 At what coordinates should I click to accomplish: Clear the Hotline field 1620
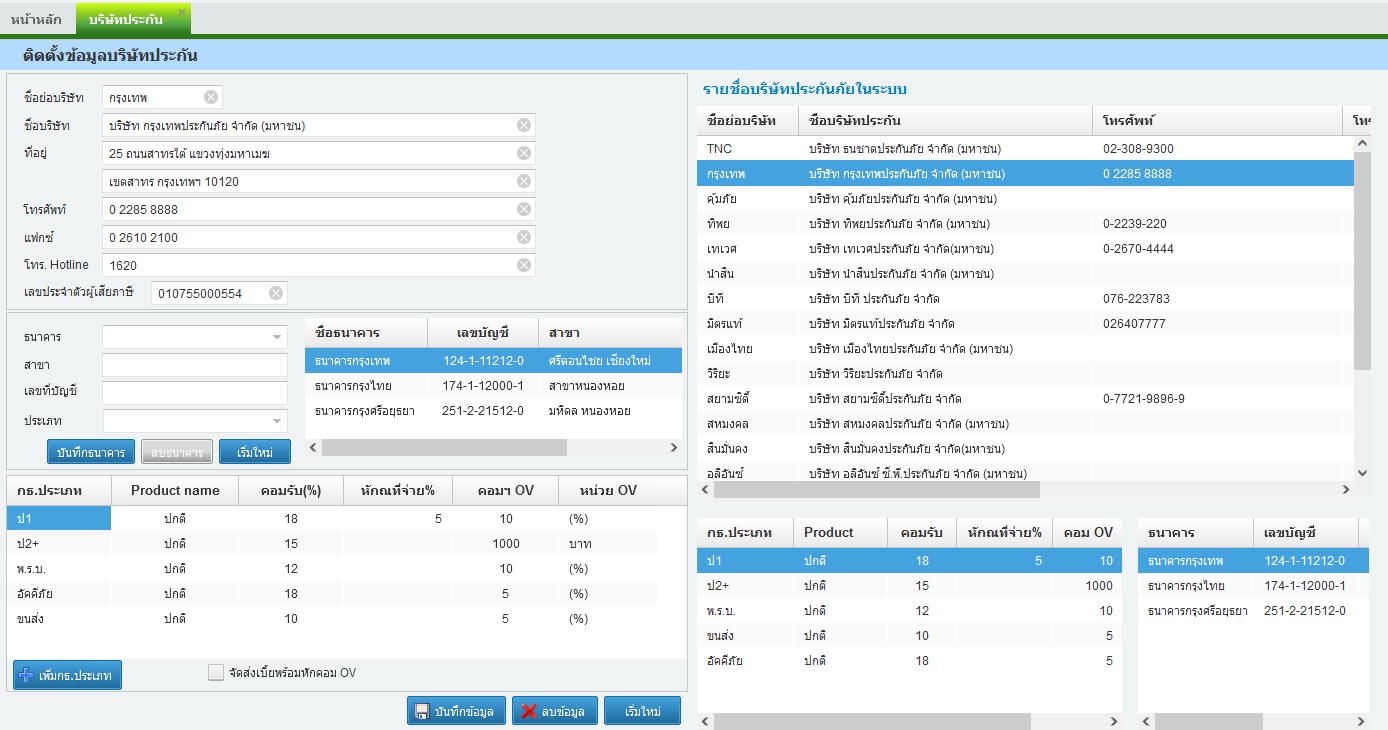point(524,265)
